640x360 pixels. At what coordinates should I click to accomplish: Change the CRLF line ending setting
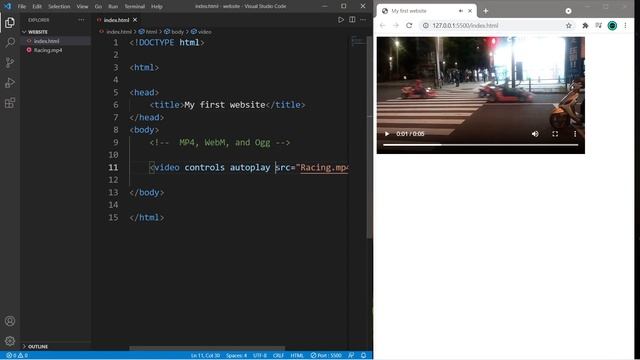point(278,356)
